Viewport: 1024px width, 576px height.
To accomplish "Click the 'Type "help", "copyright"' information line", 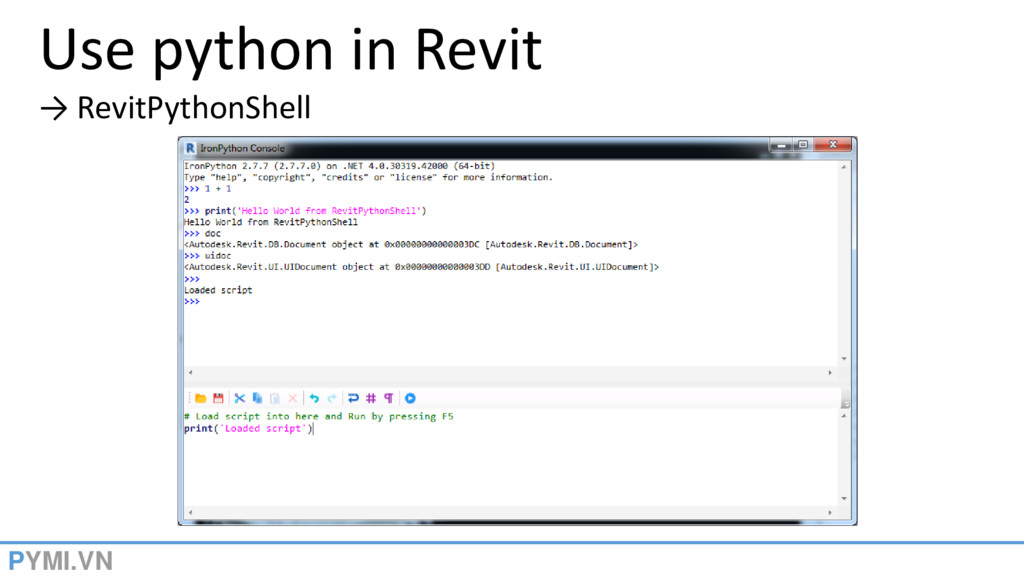I will pos(368,178).
